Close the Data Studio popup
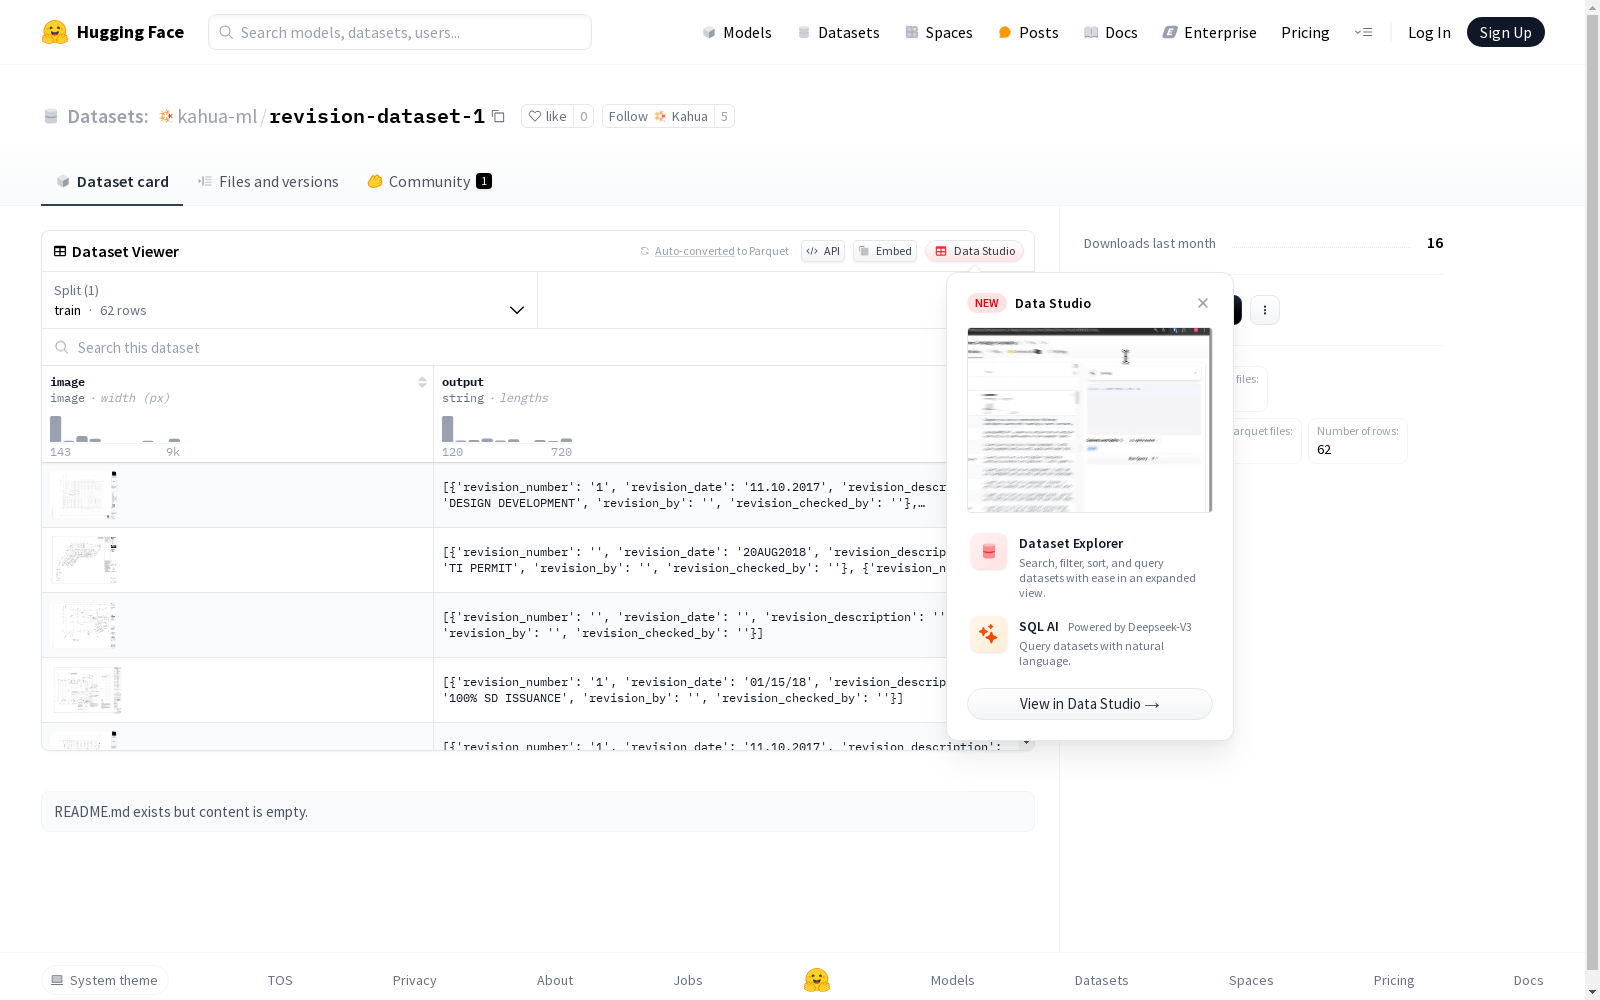Image resolution: width=1600 pixels, height=1000 pixels. coord(1203,303)
